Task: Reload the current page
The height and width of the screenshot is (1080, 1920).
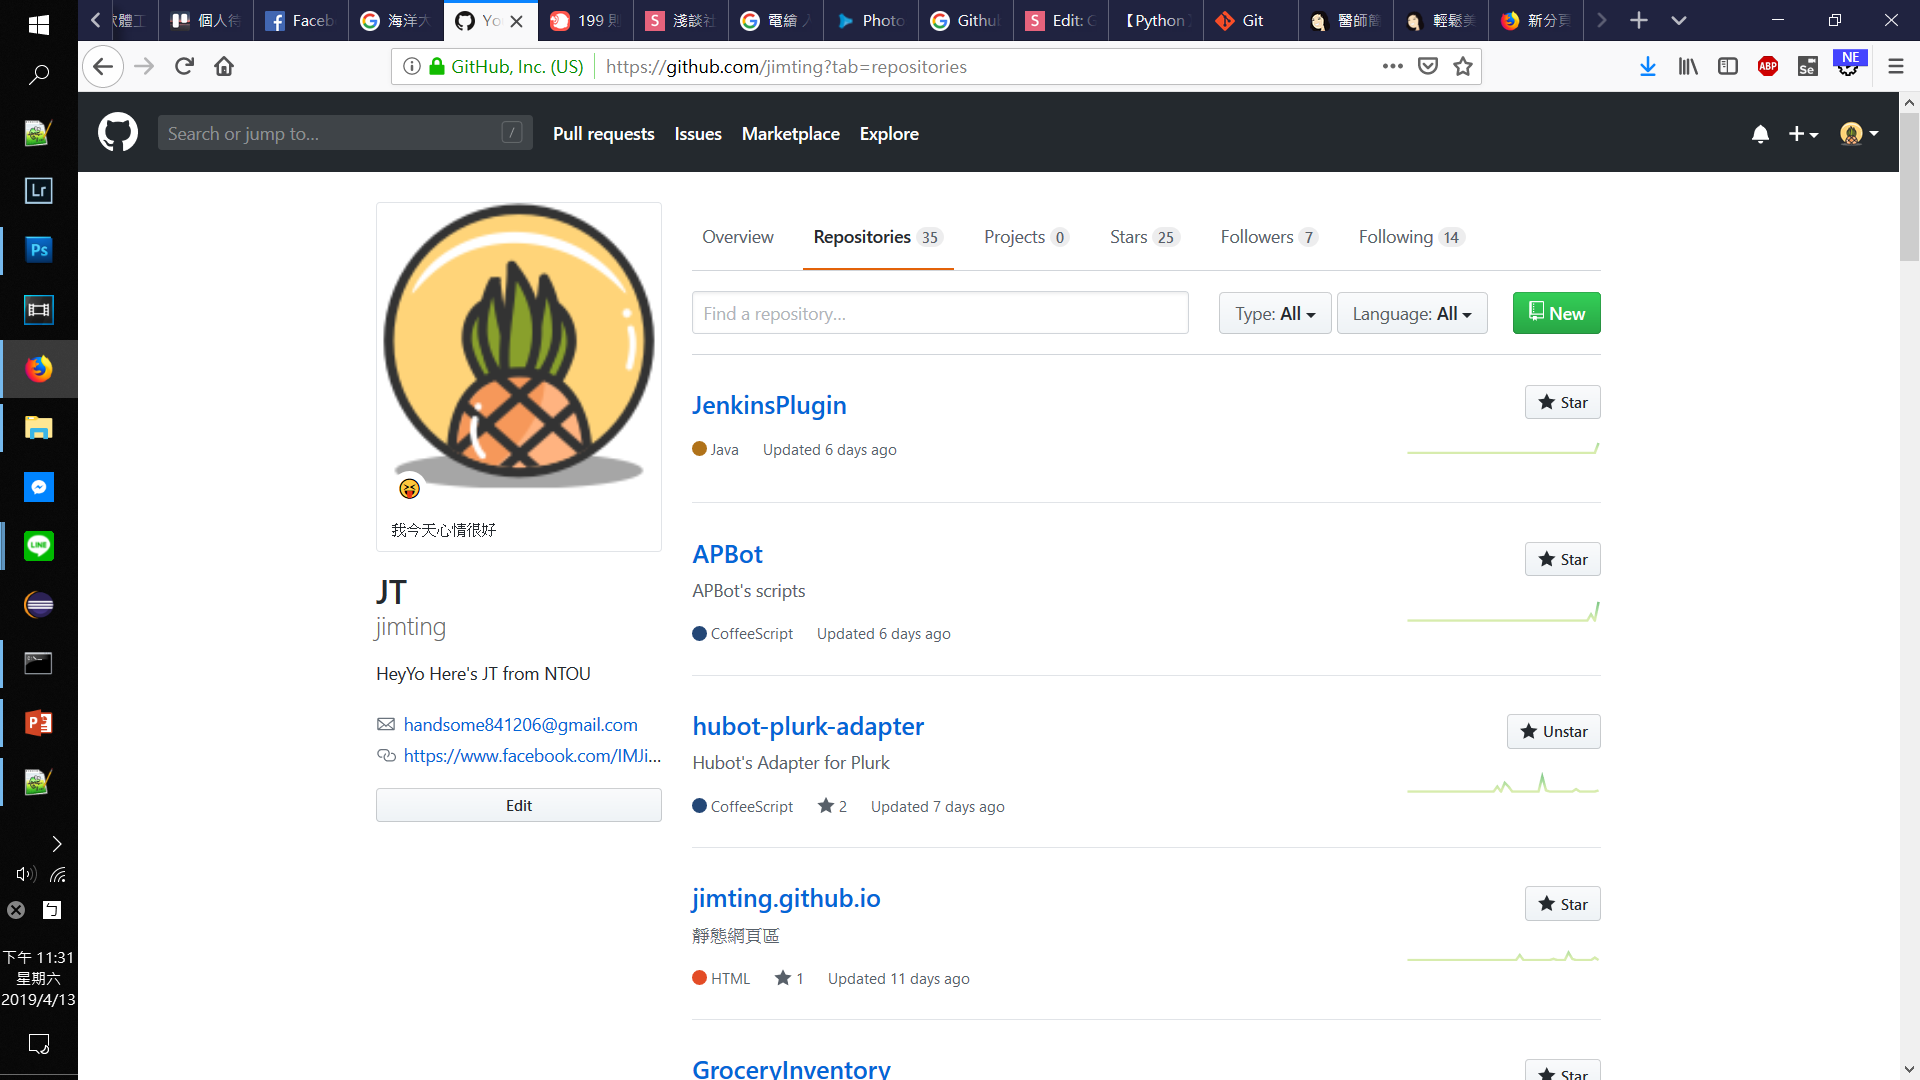Action: tap(184, 67)
